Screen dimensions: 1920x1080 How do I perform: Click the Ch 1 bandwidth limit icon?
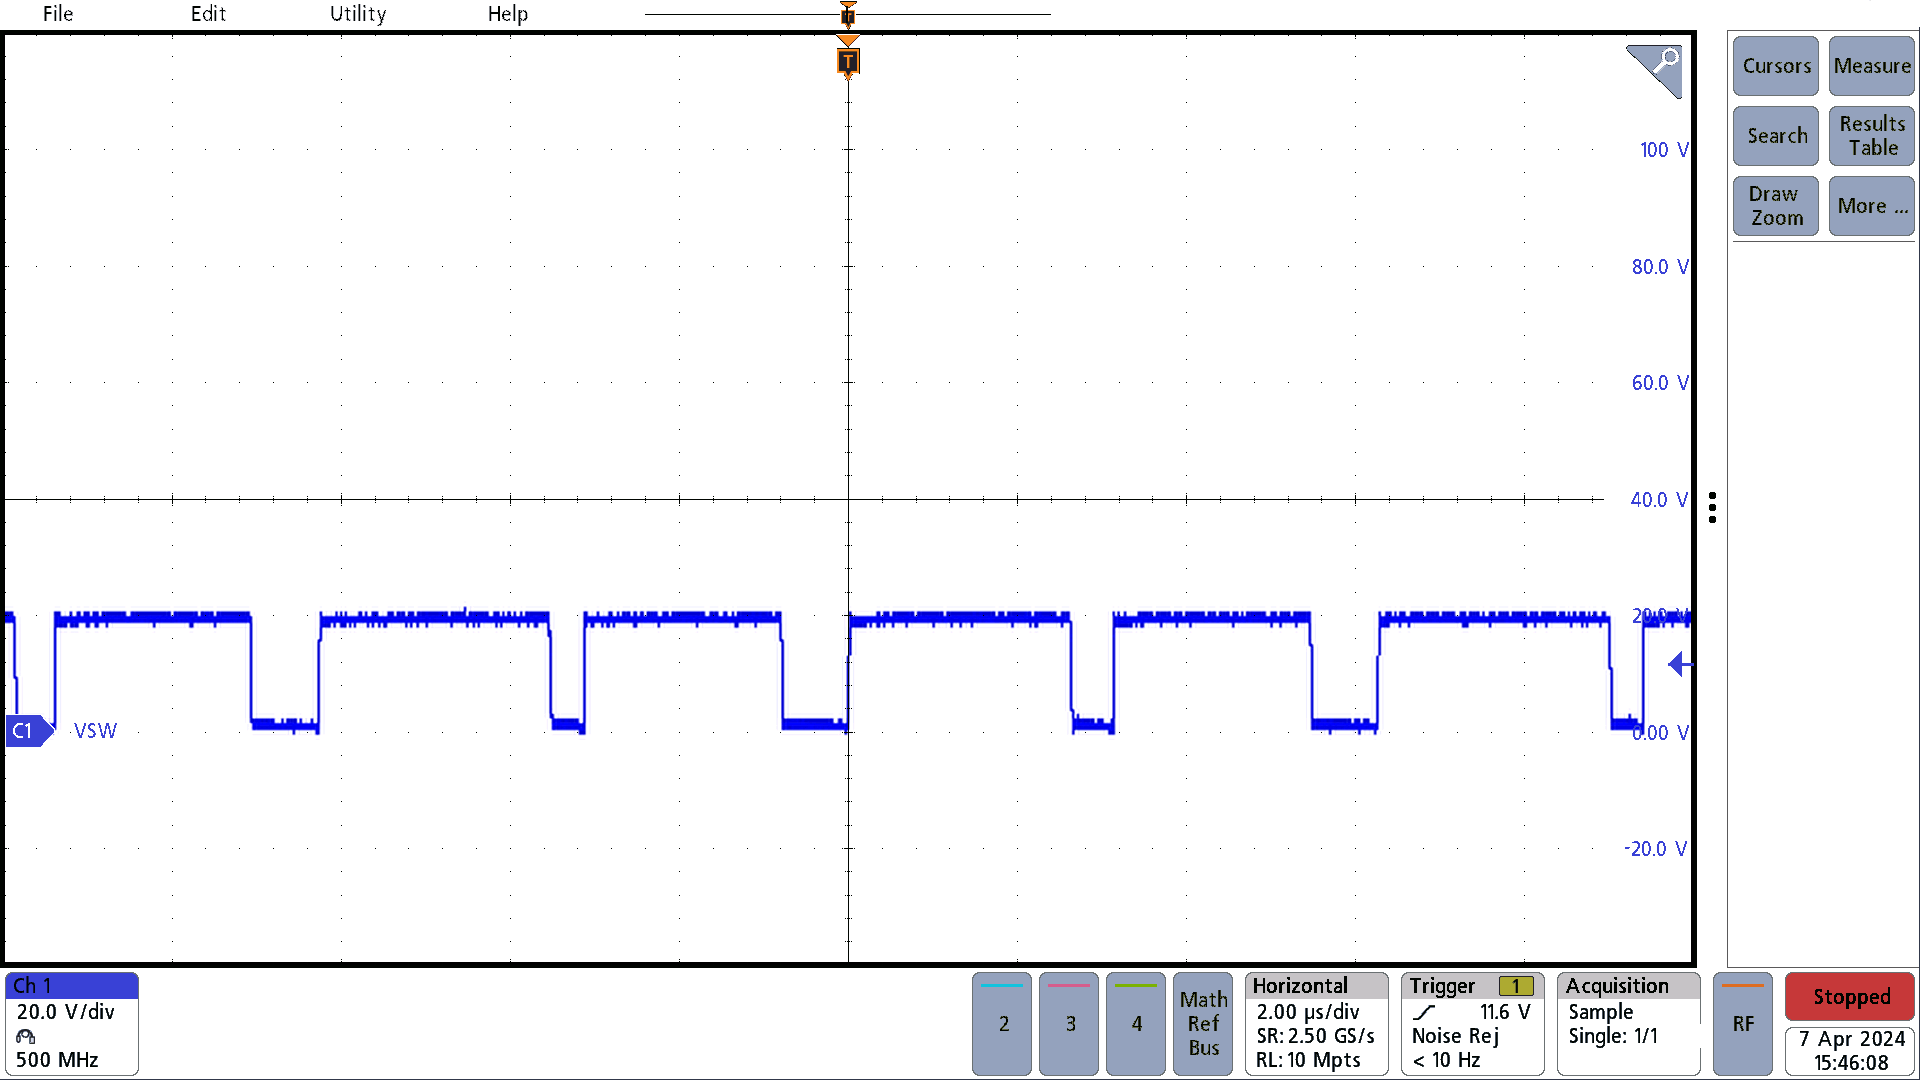[26, 1036]
